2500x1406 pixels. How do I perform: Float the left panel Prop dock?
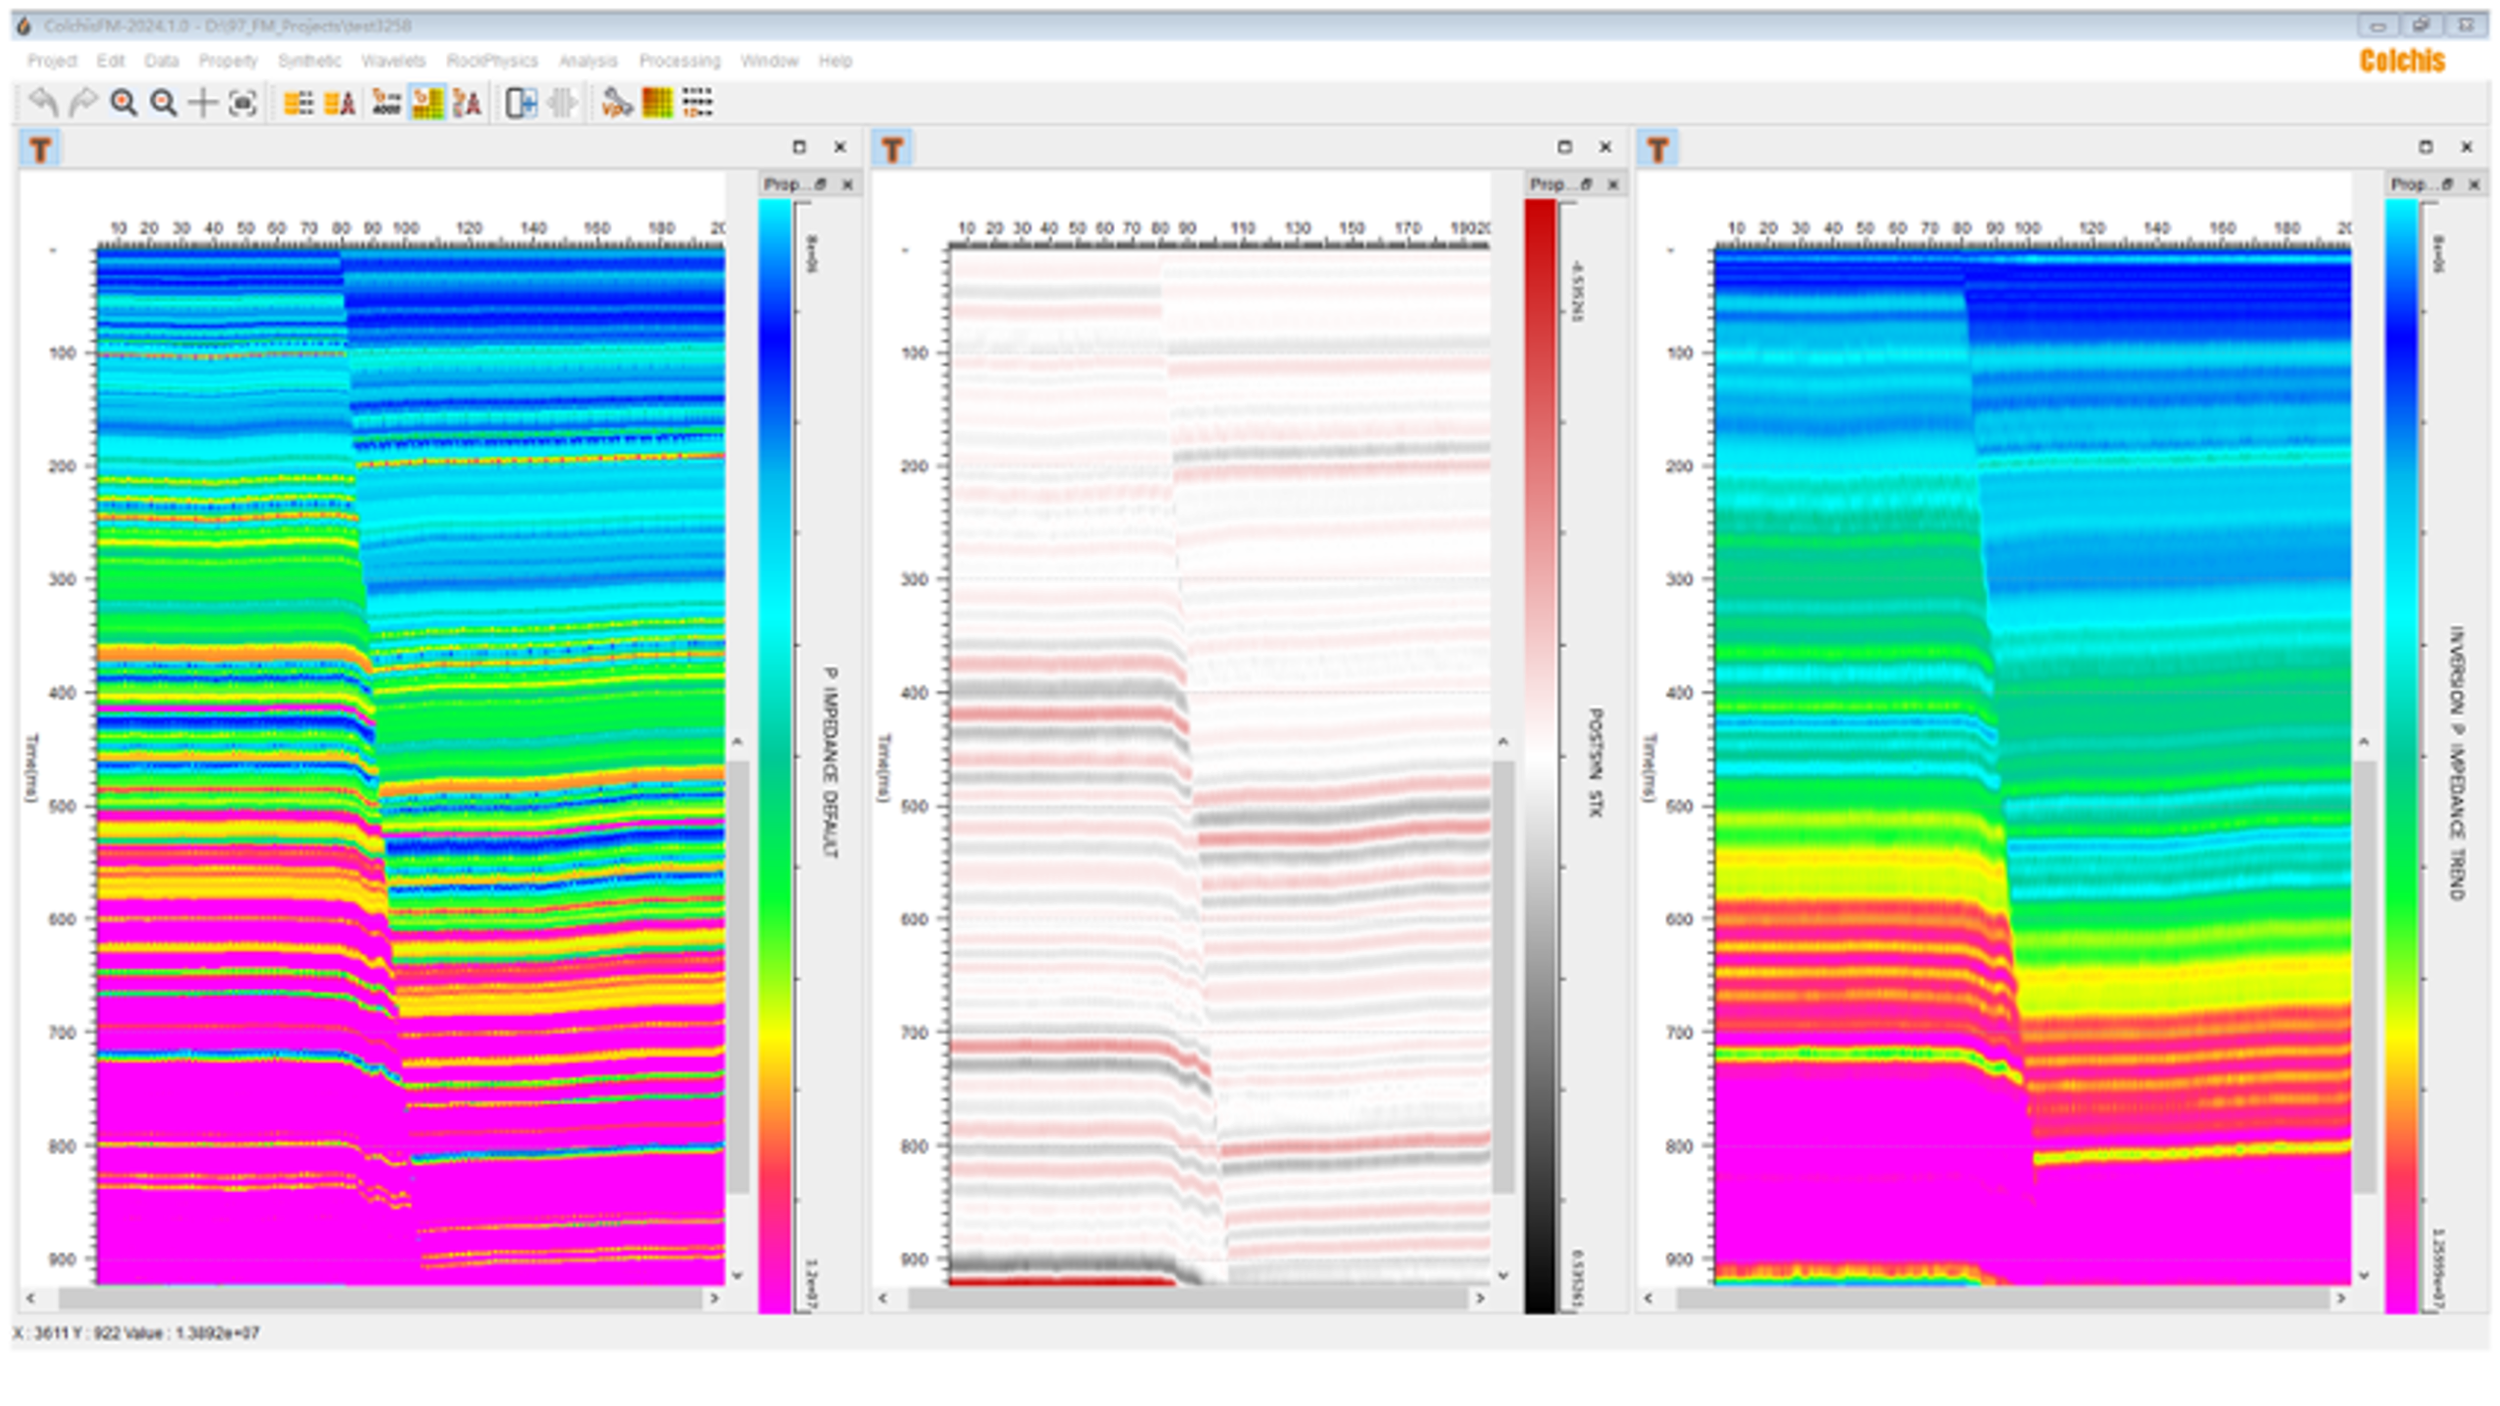[x=821, y=184]
